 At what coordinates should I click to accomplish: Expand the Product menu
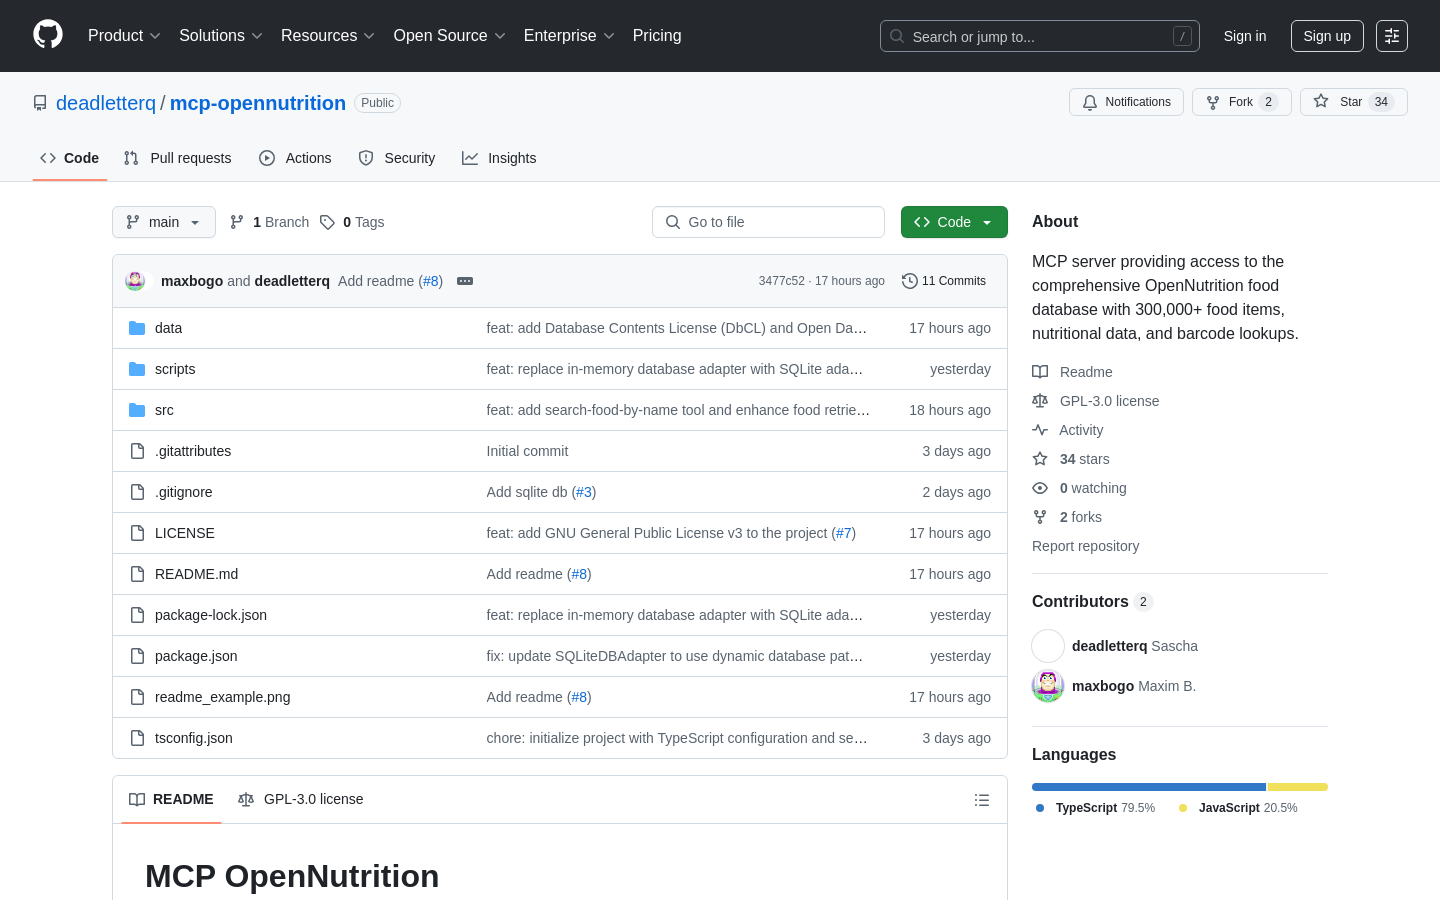point(124,36)
